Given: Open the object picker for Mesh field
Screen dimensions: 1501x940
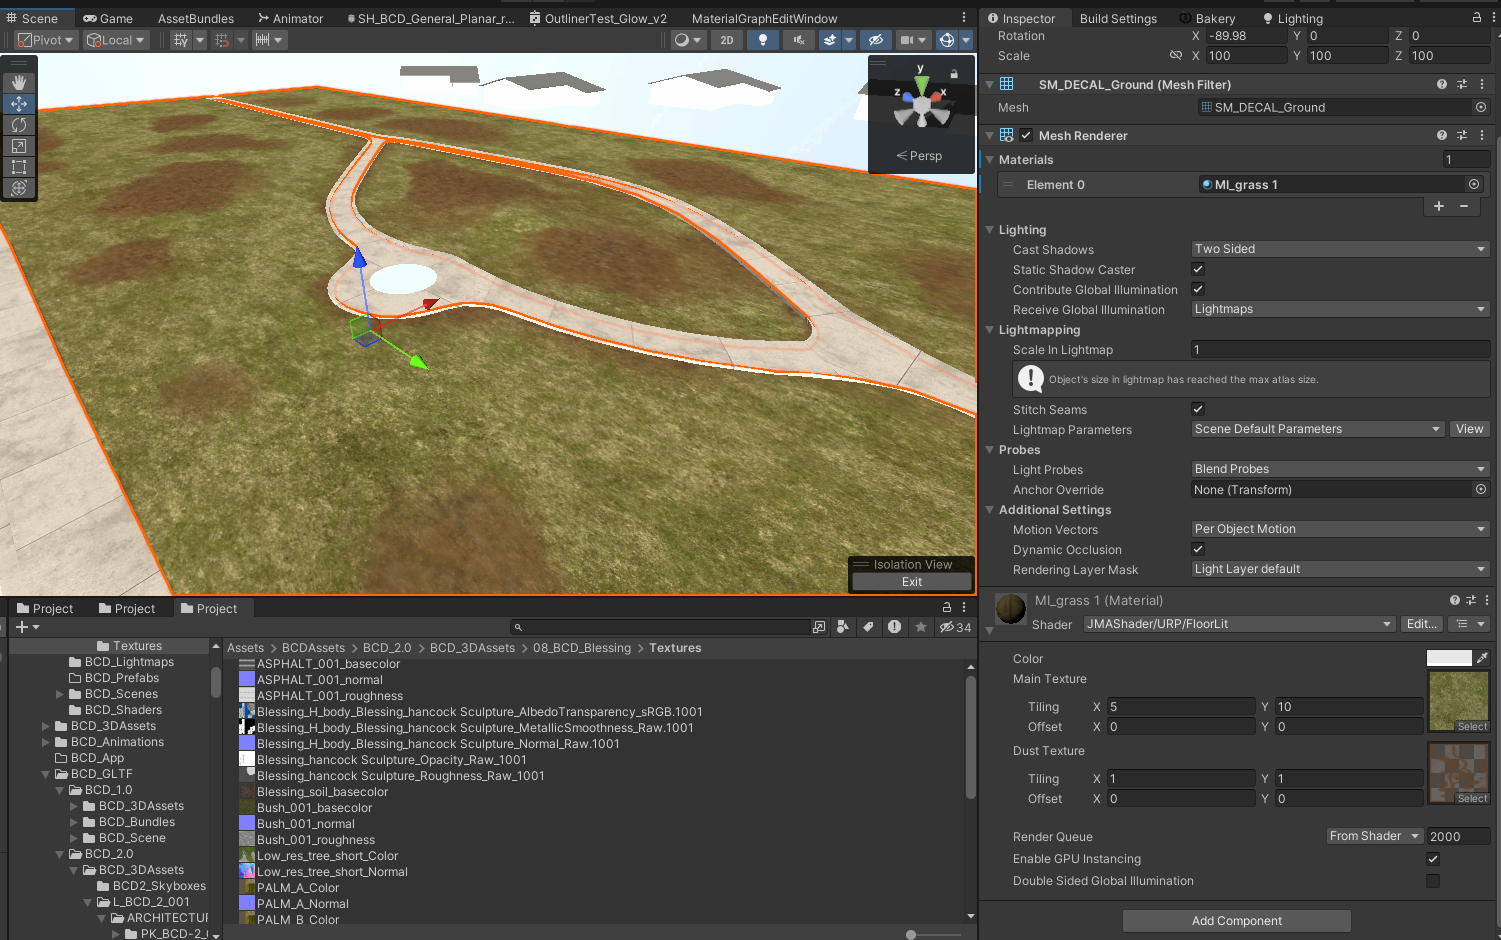Looking at the screenshot, I should (1480, 108).
